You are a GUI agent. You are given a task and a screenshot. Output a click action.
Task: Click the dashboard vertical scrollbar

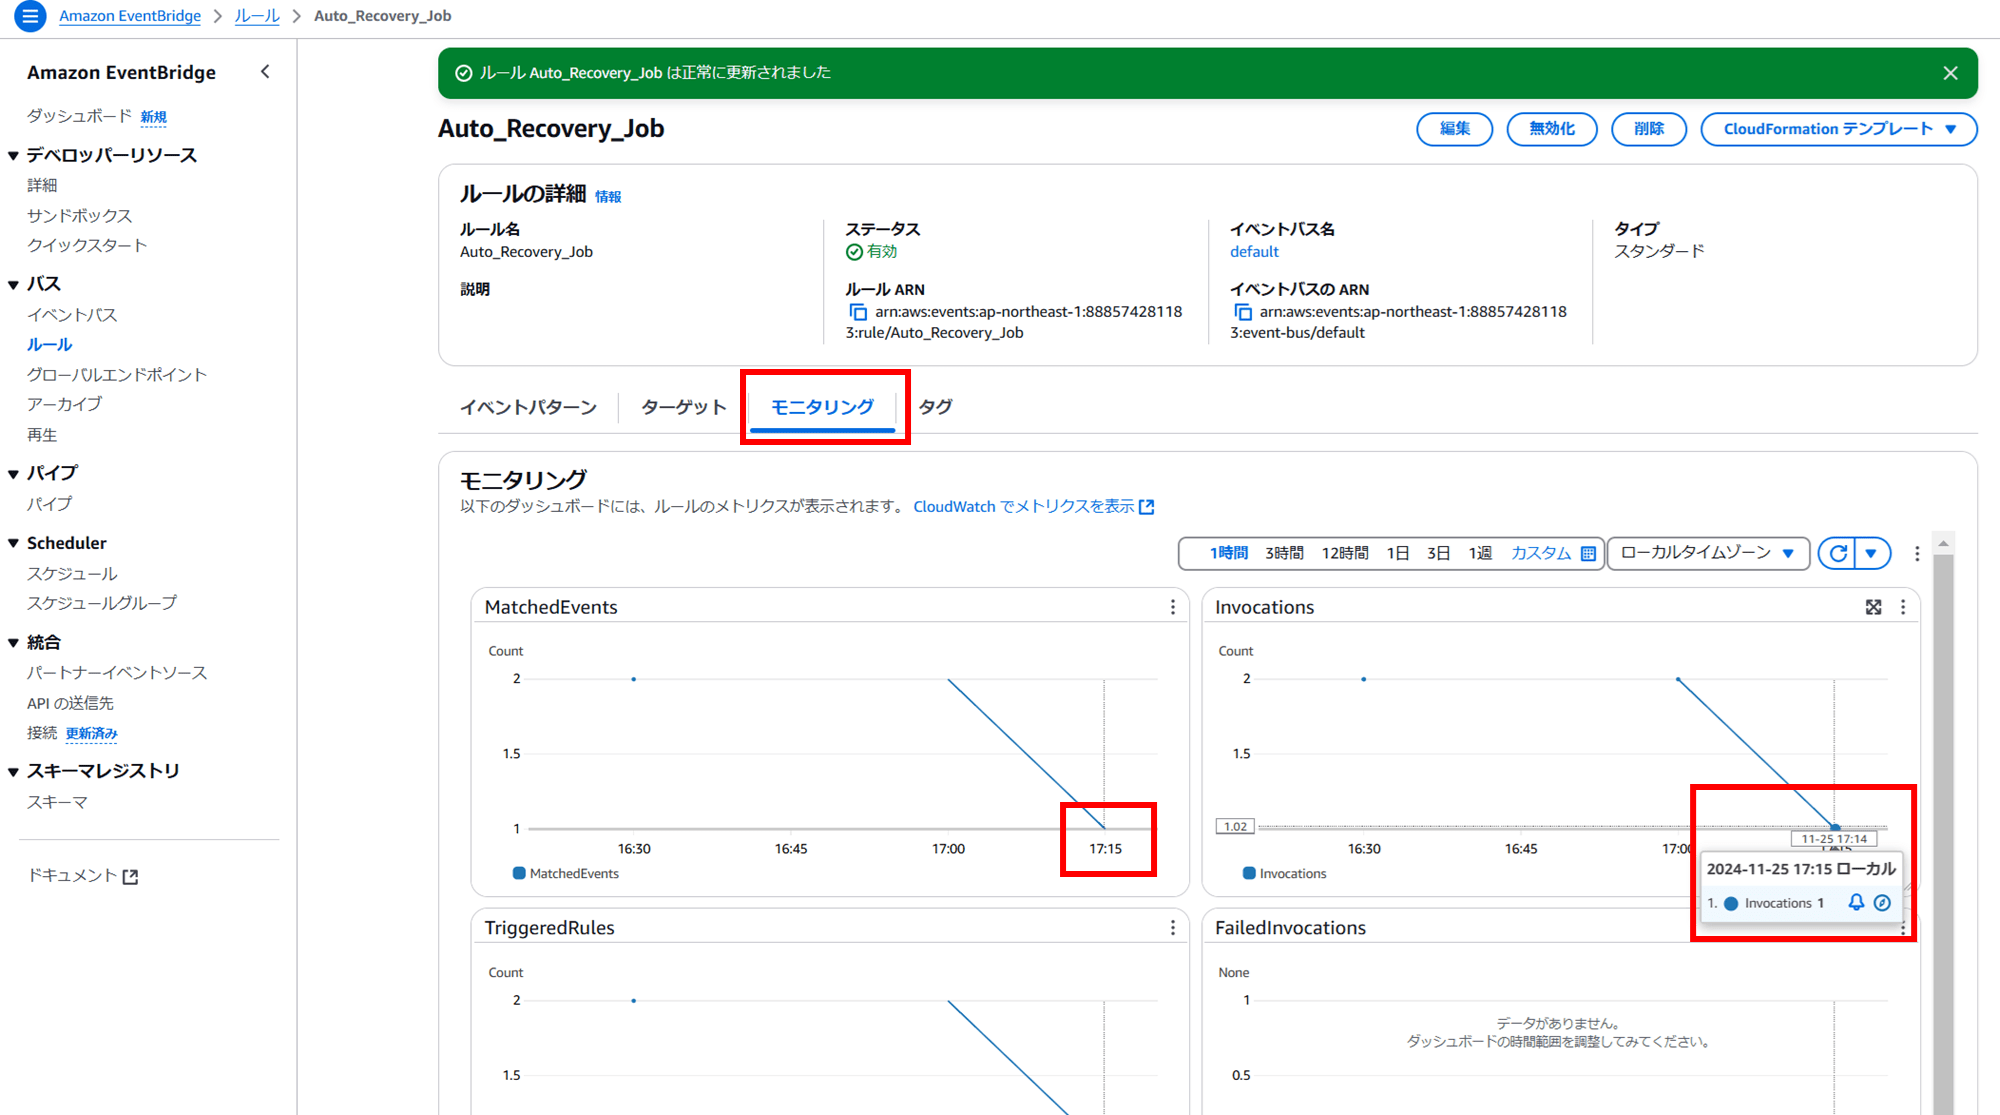tap(1943, 835)
